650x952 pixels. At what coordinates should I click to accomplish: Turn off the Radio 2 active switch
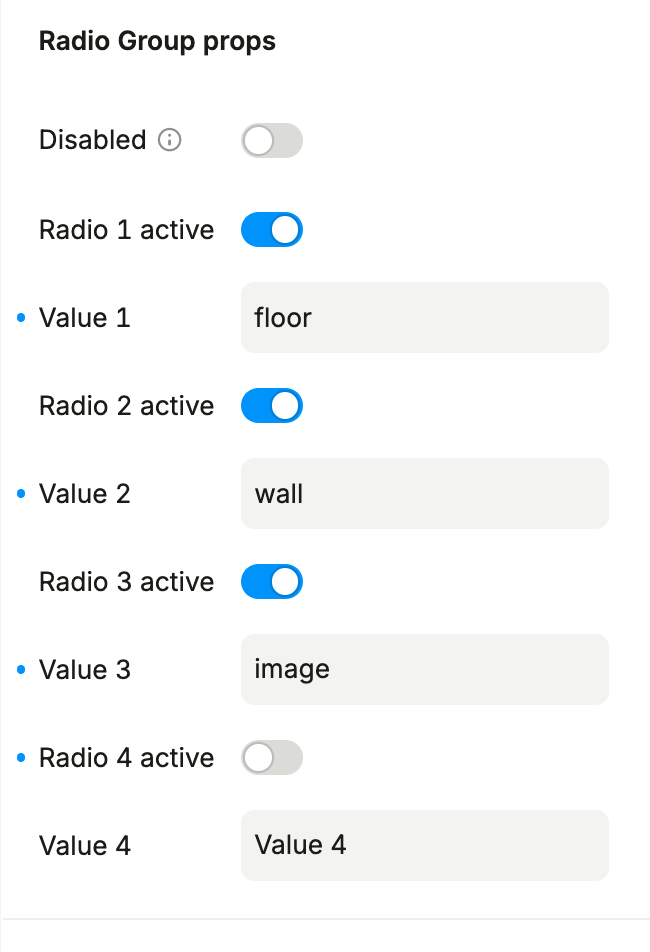tap(271, 406)
